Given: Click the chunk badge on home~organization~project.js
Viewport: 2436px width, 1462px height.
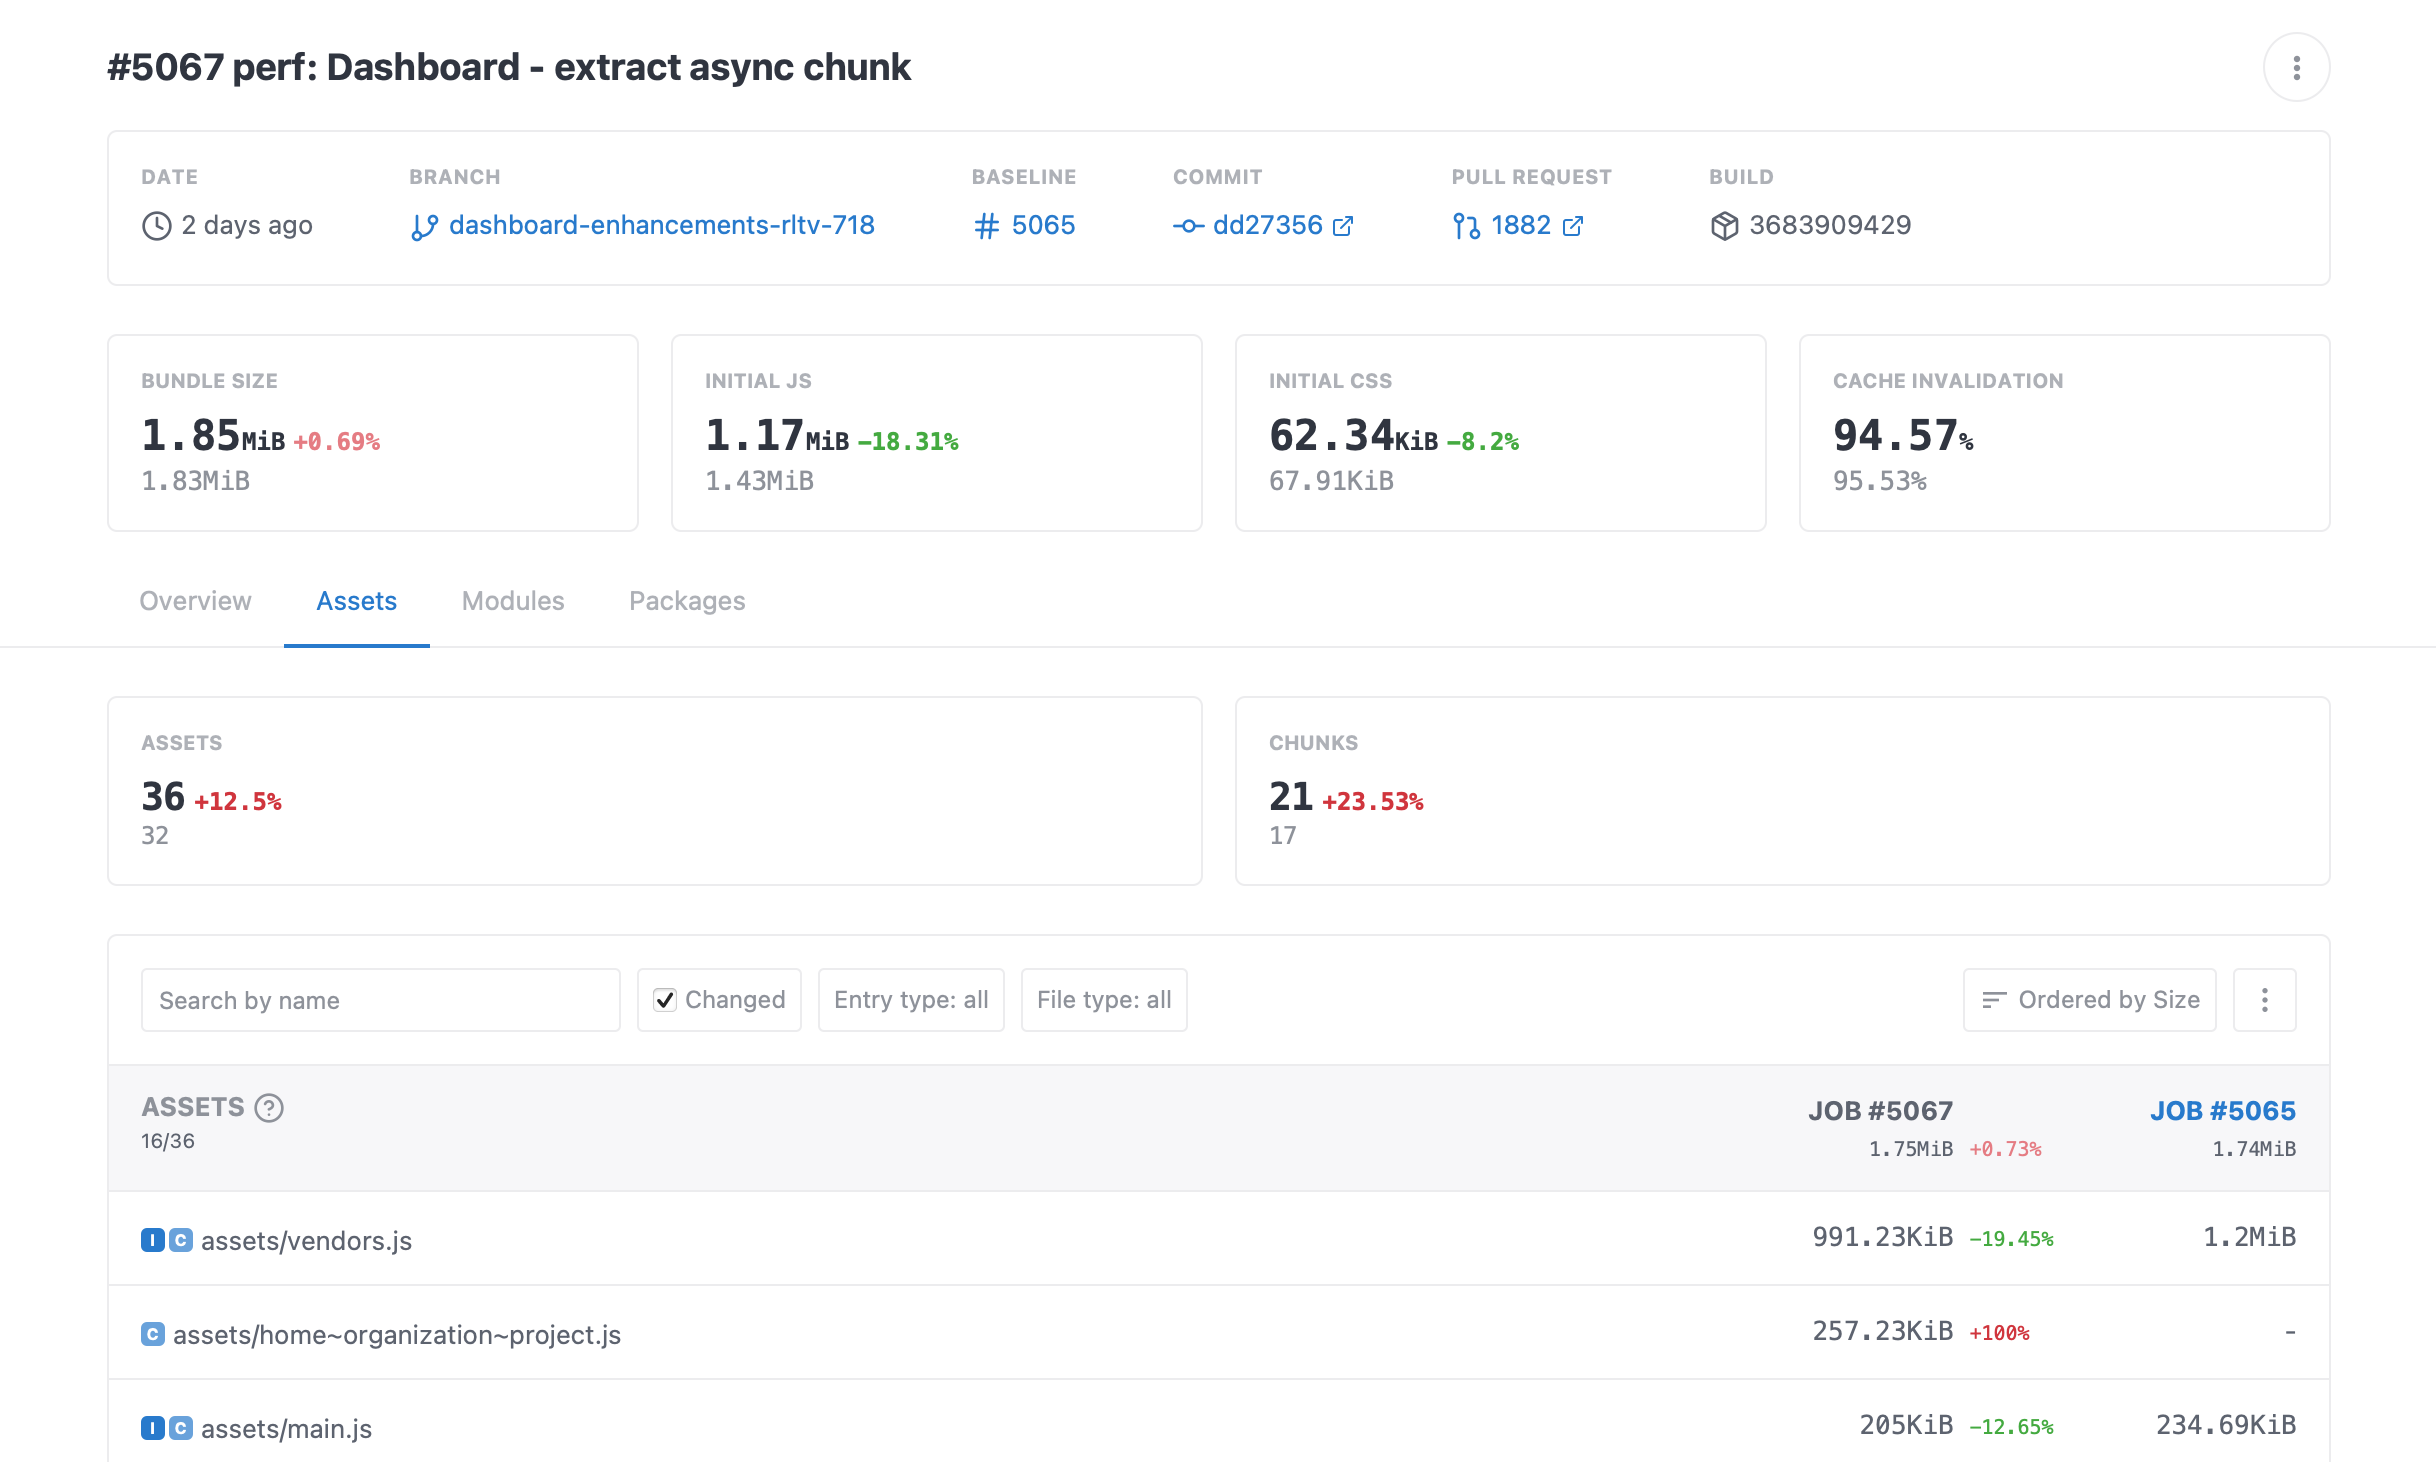Looking at the screenshot, I should click(152, 1335).
